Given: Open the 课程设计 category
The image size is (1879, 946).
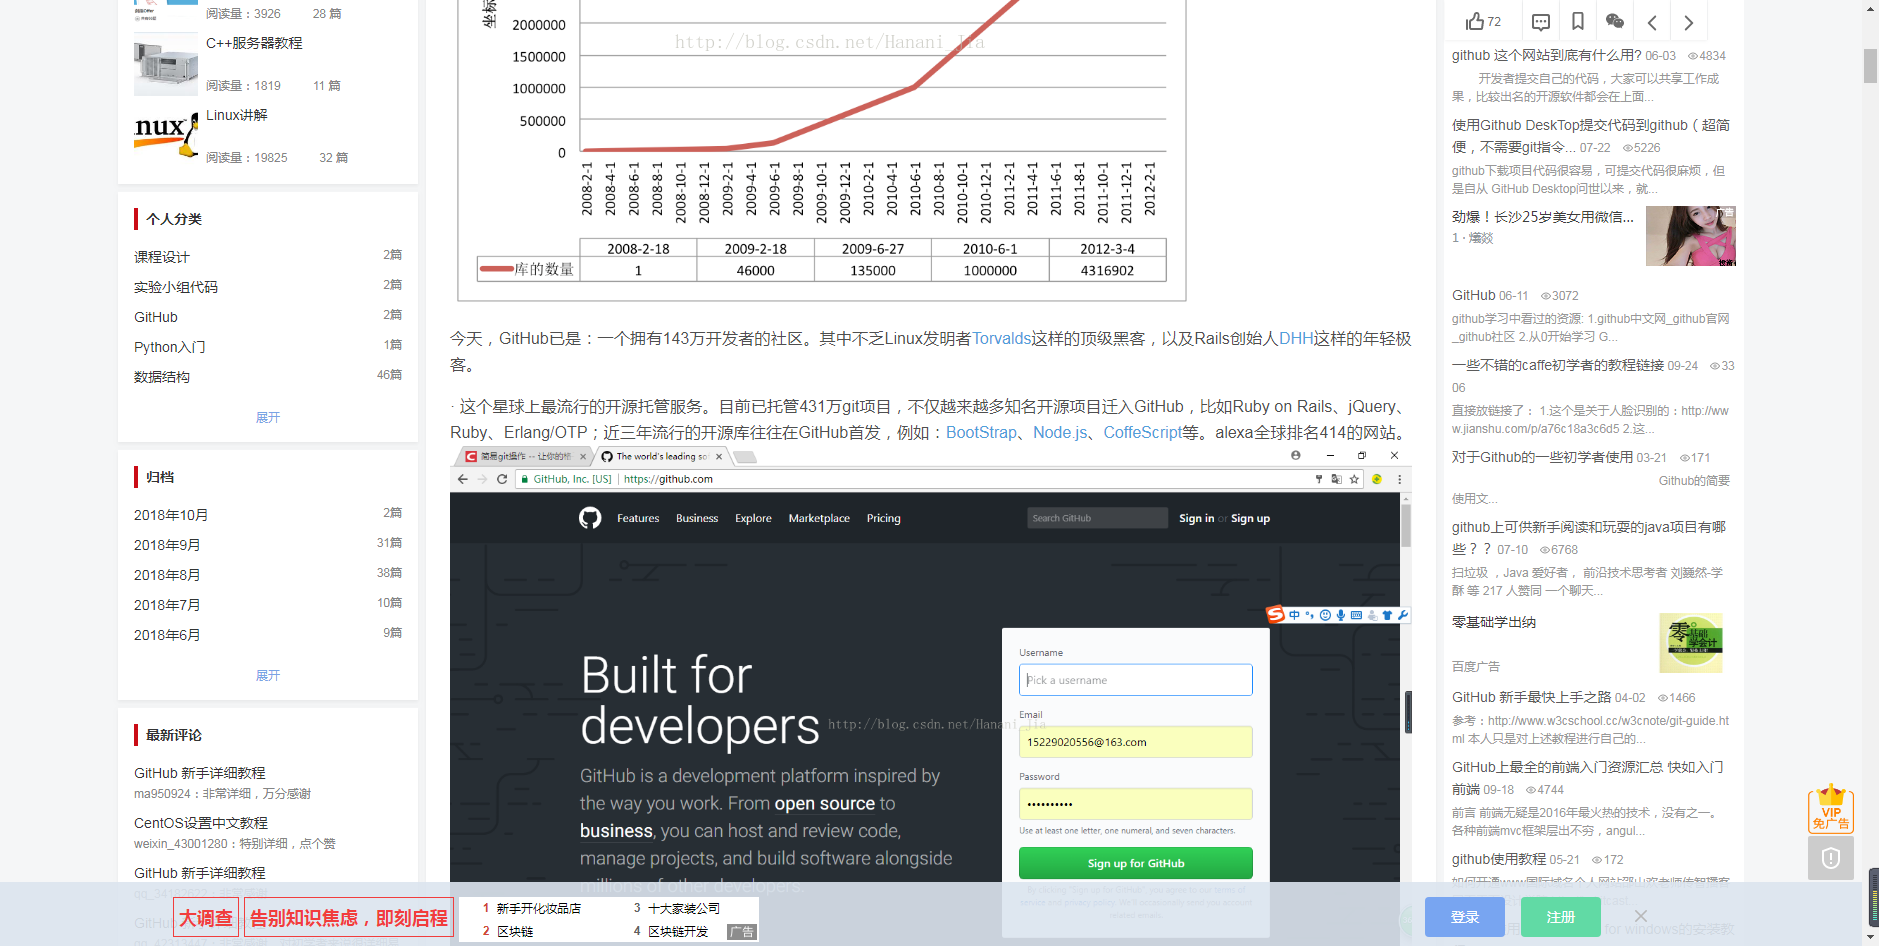Looking at the screenshot, I should coord(162,257).
